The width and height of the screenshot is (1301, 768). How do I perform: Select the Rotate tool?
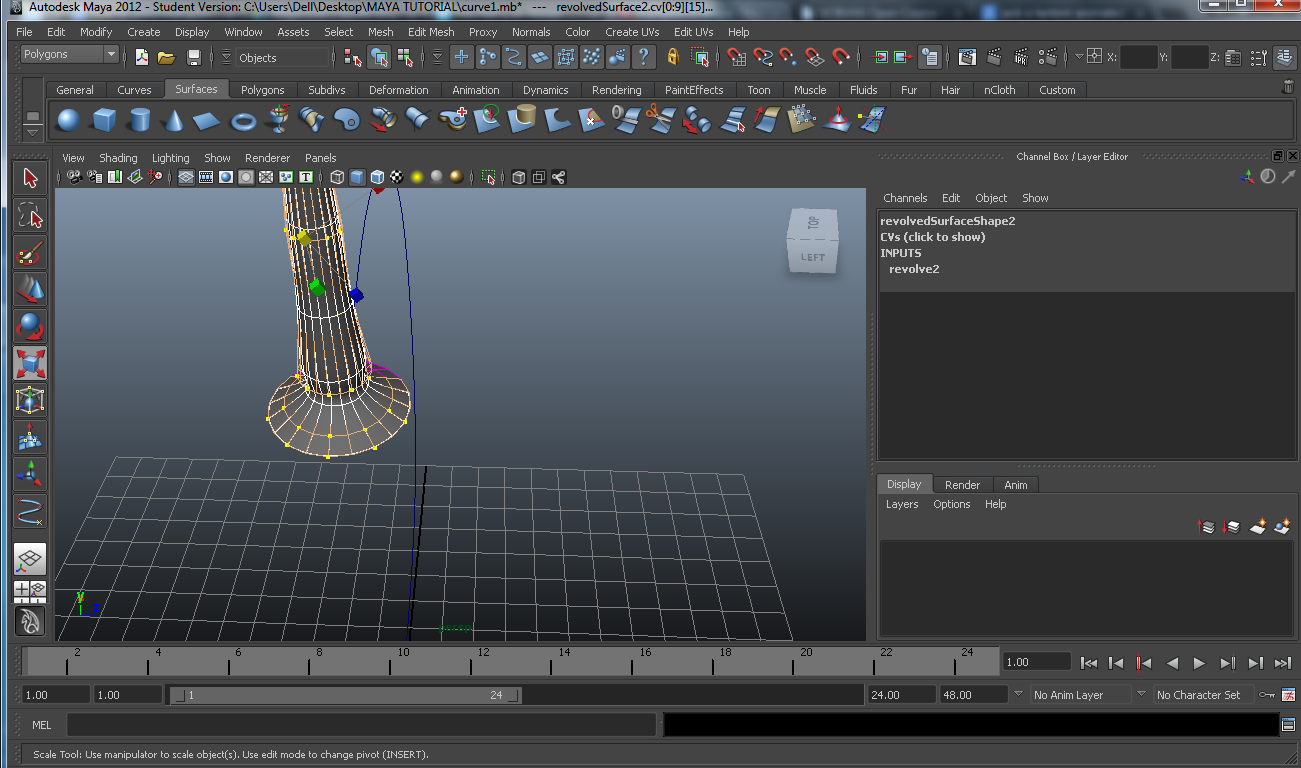(x=30, y=326)
